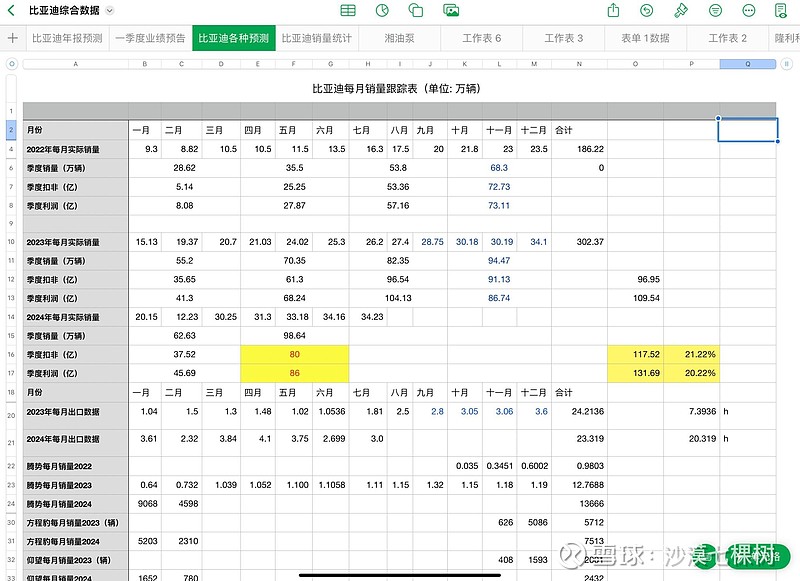Switch to the 工作表 3 tab
Screen dimensions: 800x581
pos(564,38)
